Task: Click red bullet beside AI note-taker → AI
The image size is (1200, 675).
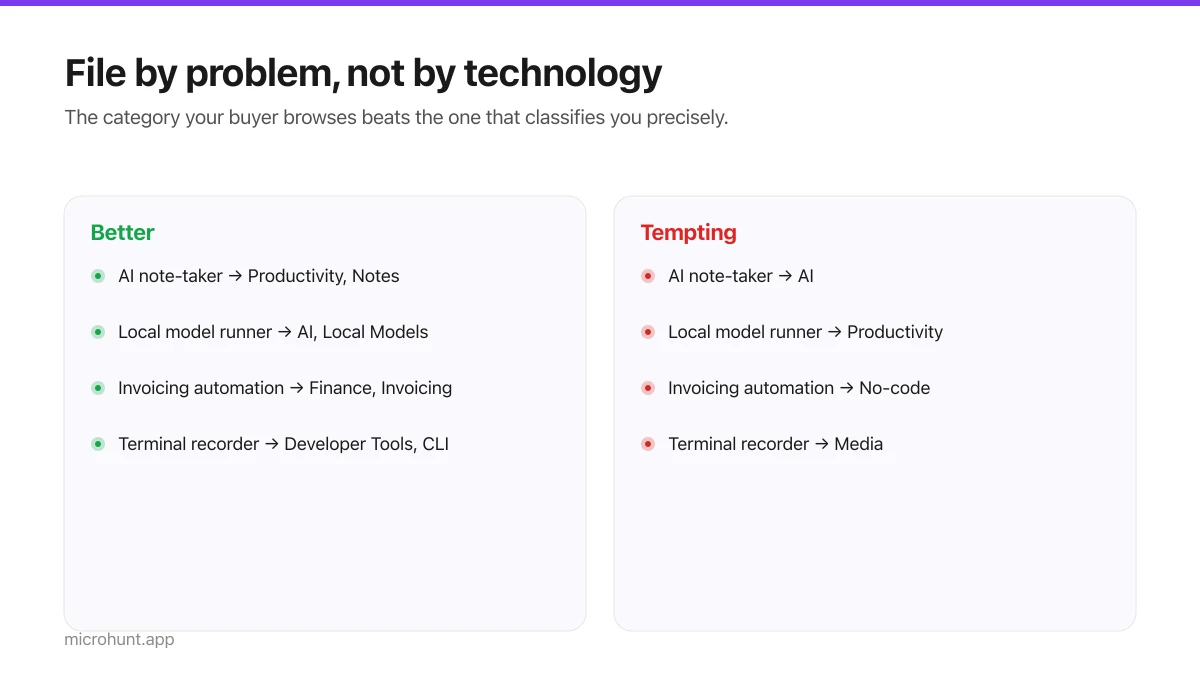Action: point(648,276)
